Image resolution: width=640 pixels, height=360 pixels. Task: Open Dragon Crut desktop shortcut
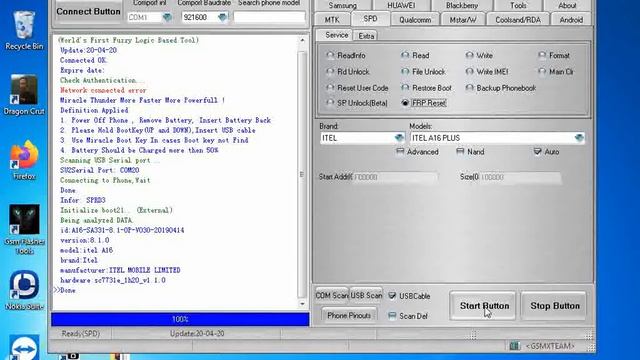tap(24, 95)
